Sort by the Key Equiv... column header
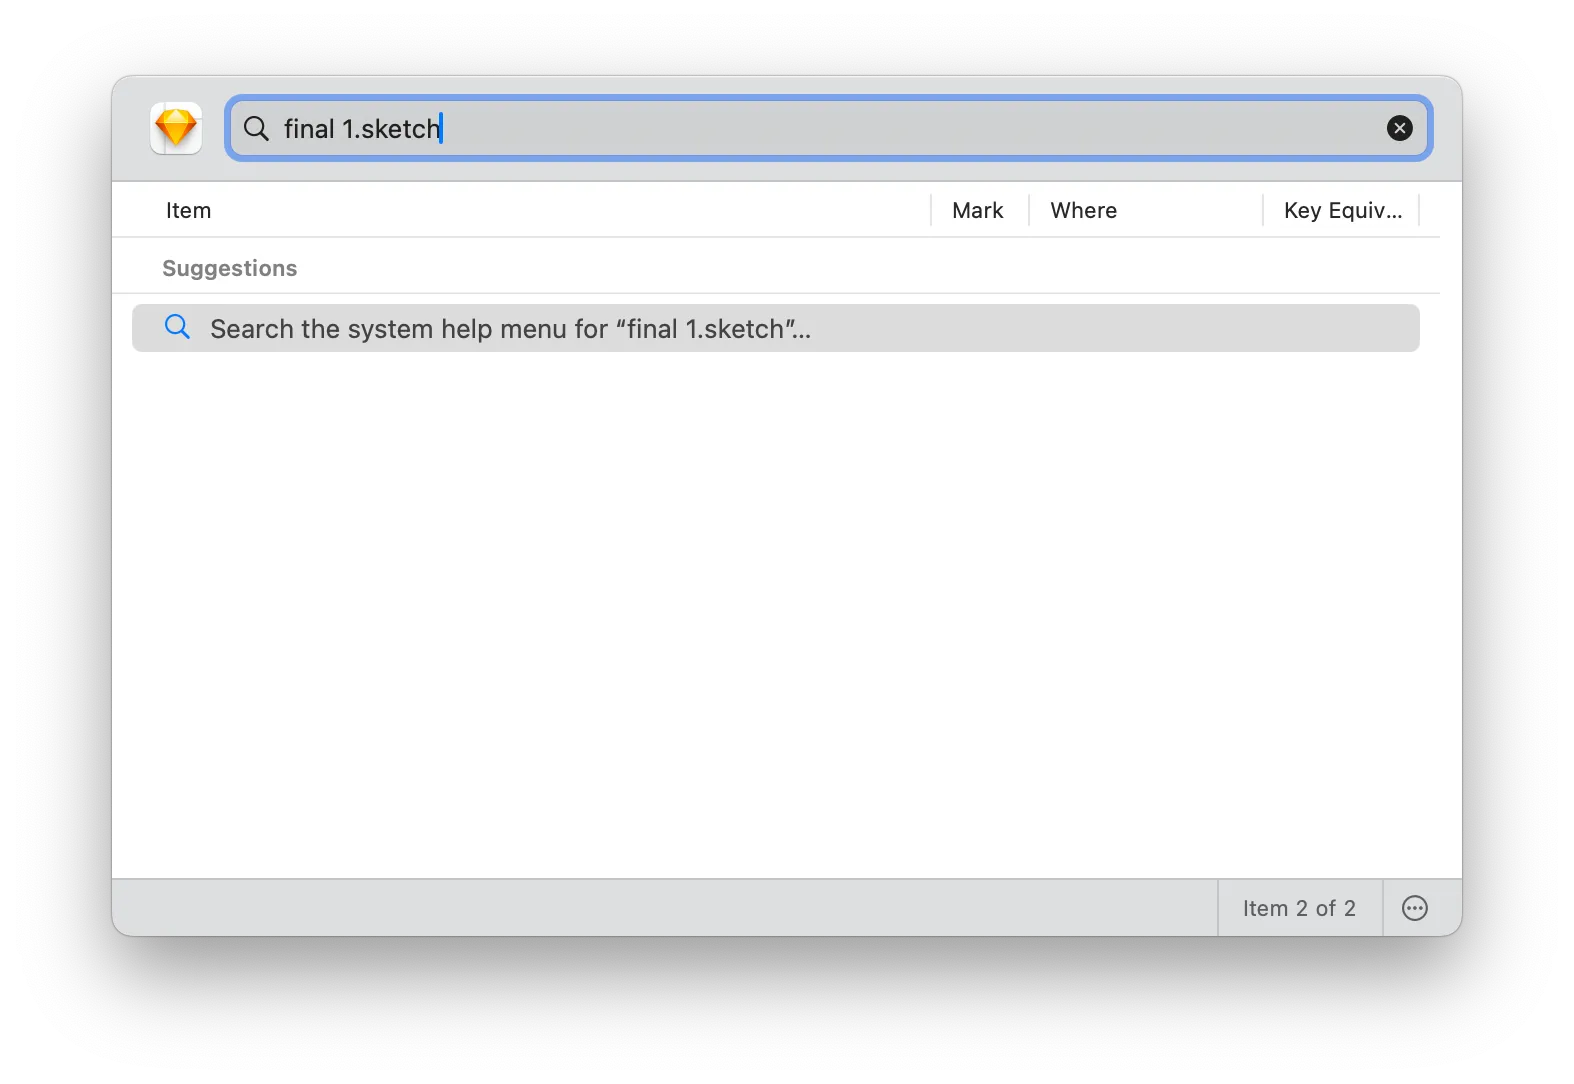This screenshot has height=1084, width=1574. [1342, 210]
